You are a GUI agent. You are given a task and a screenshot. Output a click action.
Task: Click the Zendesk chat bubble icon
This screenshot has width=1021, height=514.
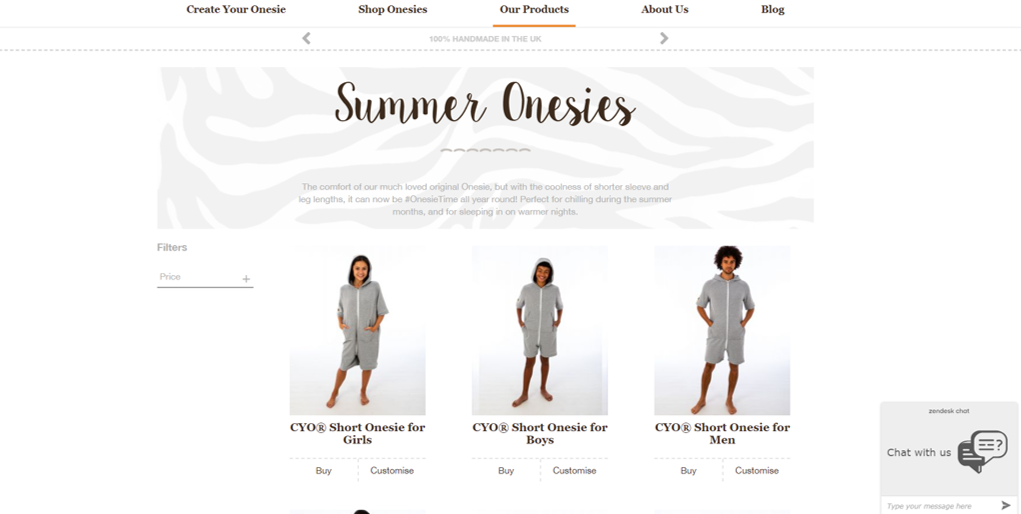[982, 451]
